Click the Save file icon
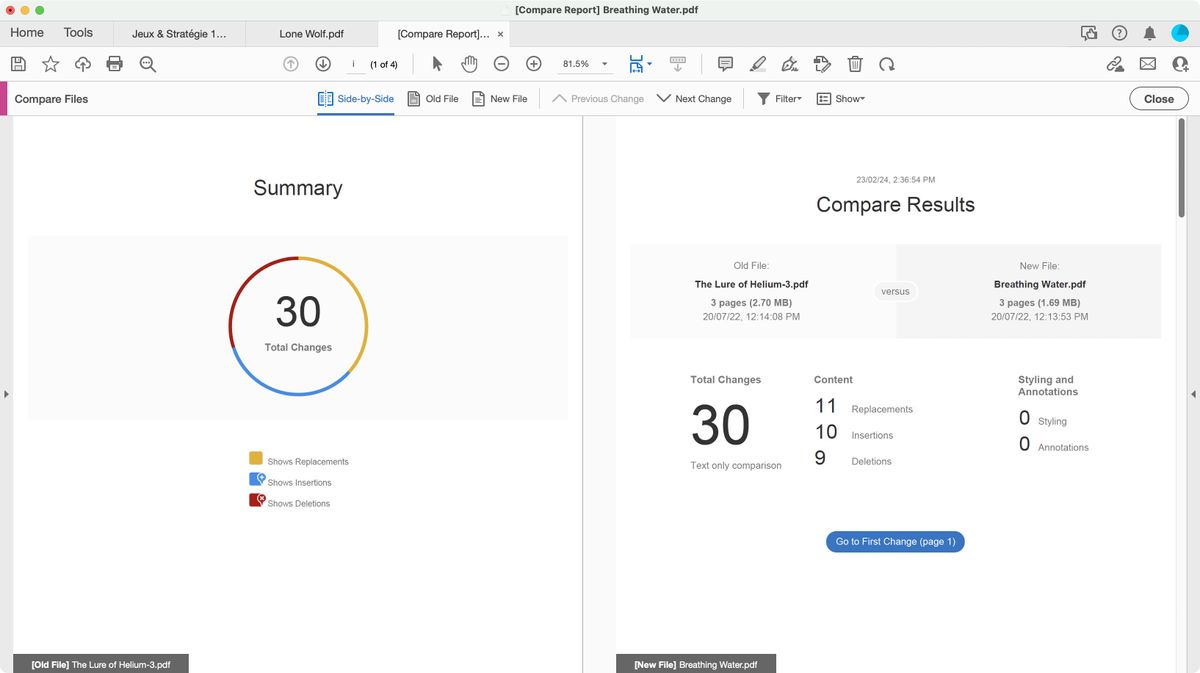1200x673 pixels. (x=18, y=63)
